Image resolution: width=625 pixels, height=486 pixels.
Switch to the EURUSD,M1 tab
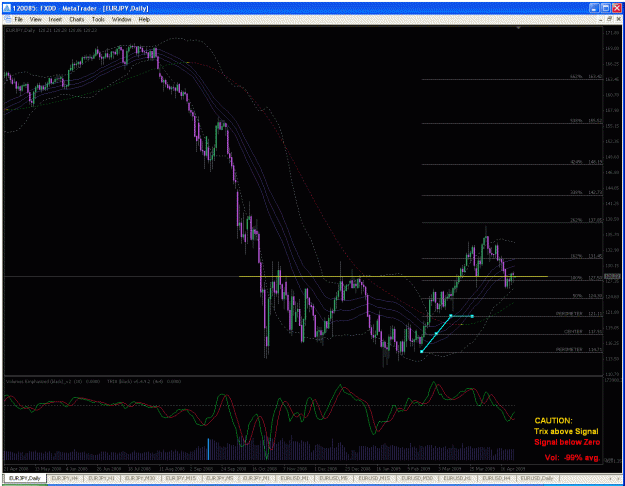click(294, 478)
